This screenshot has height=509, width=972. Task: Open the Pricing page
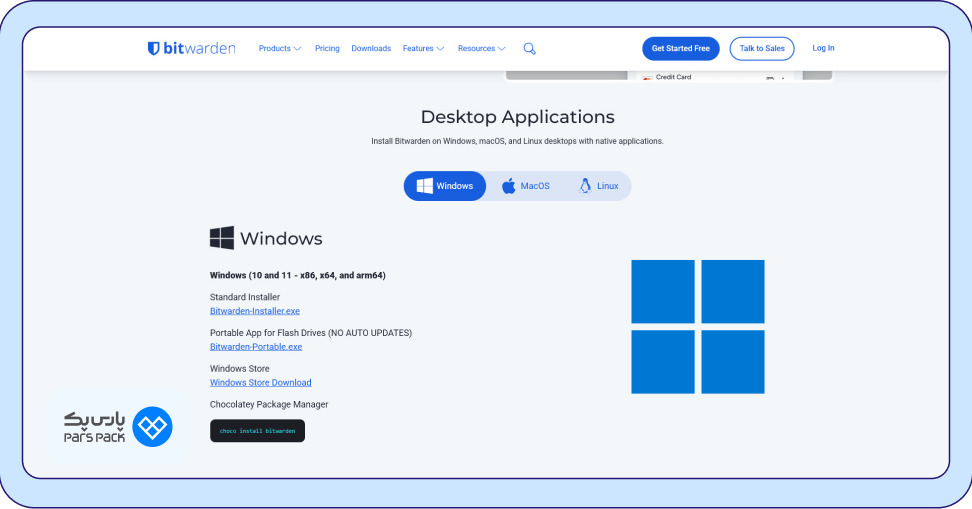327,48
